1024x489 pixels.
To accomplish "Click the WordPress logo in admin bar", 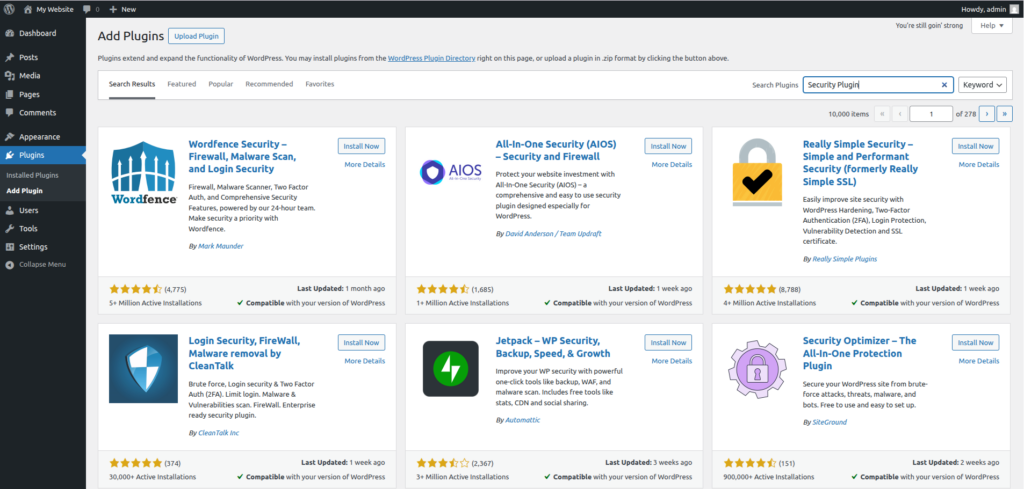I will (9, 9).
